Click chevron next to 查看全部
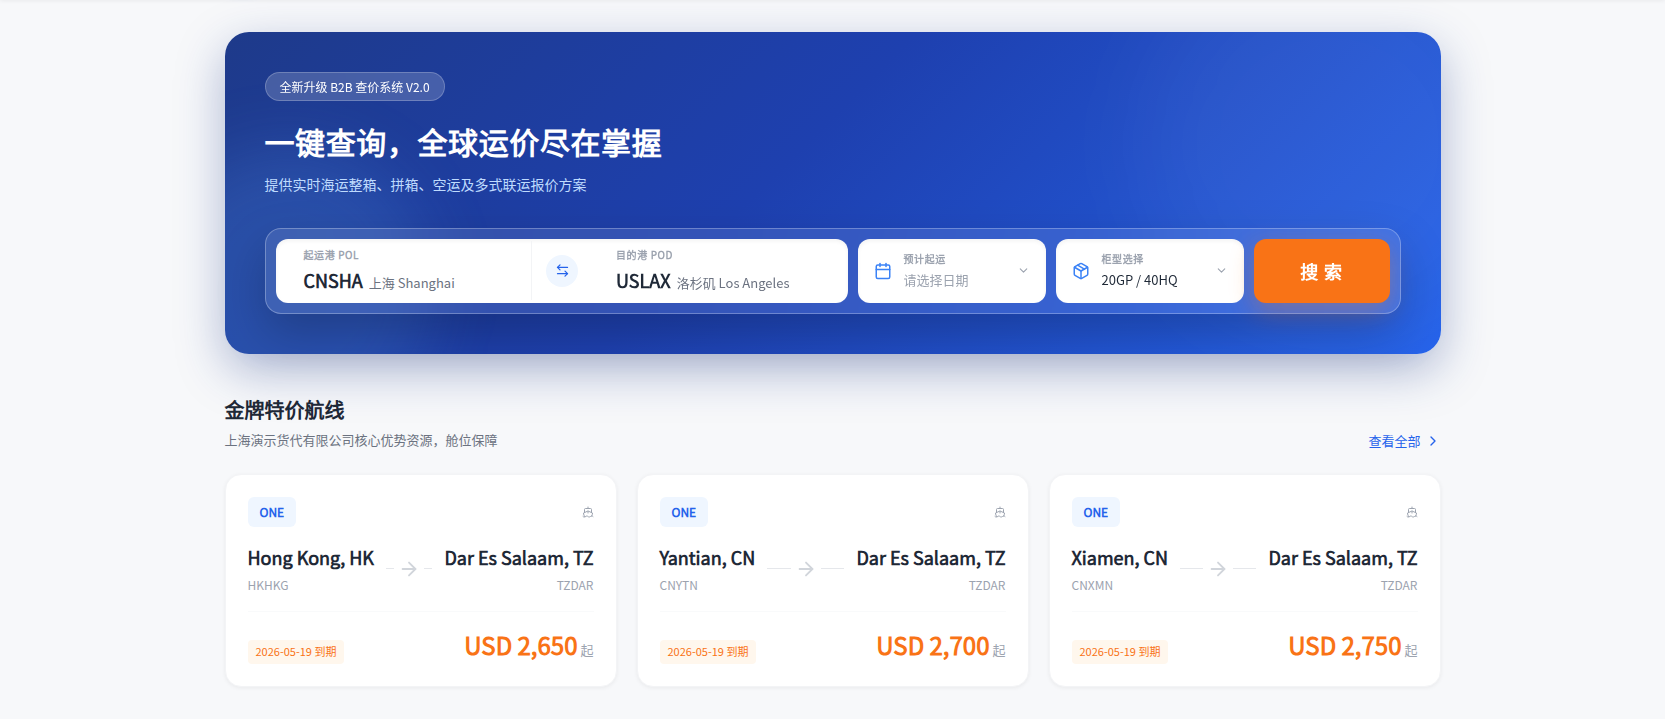1665x719 pixels. coord(1433,441)
